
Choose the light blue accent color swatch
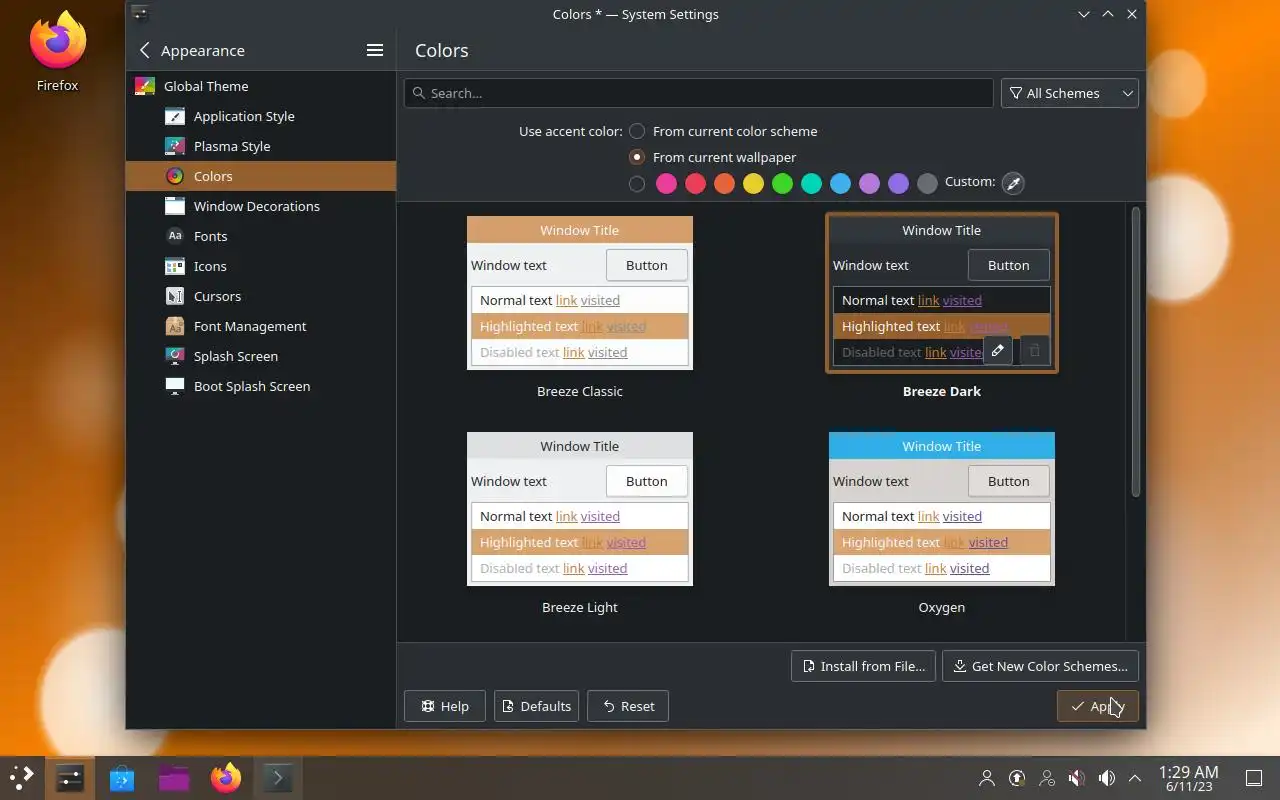pyautogui.click(x=840, y=183)
